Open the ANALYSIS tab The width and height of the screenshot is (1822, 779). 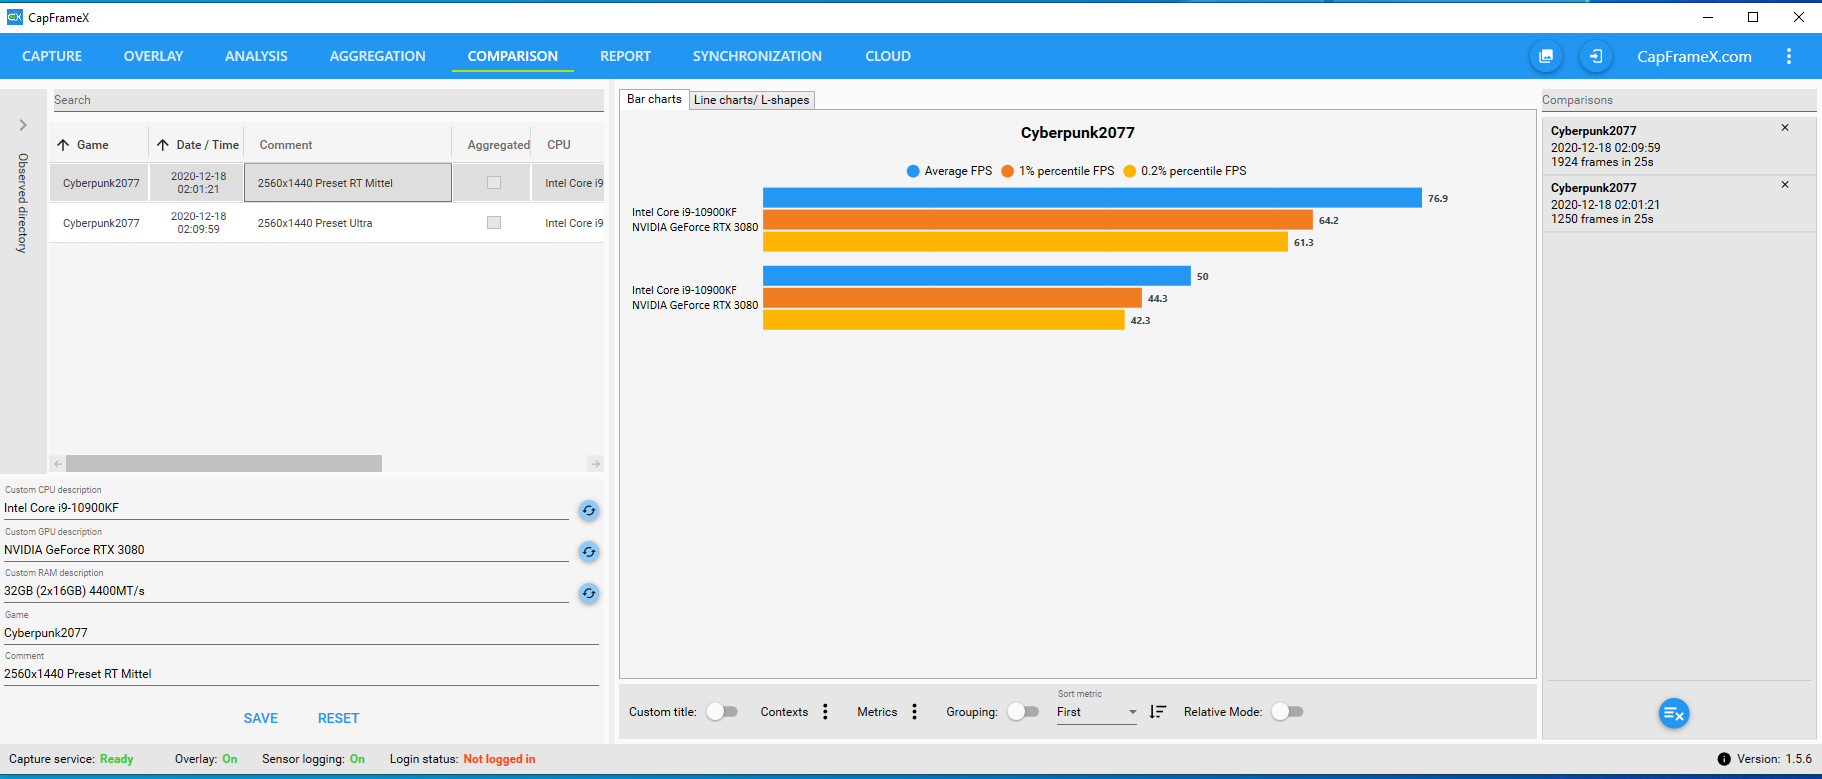pos(256,56)
